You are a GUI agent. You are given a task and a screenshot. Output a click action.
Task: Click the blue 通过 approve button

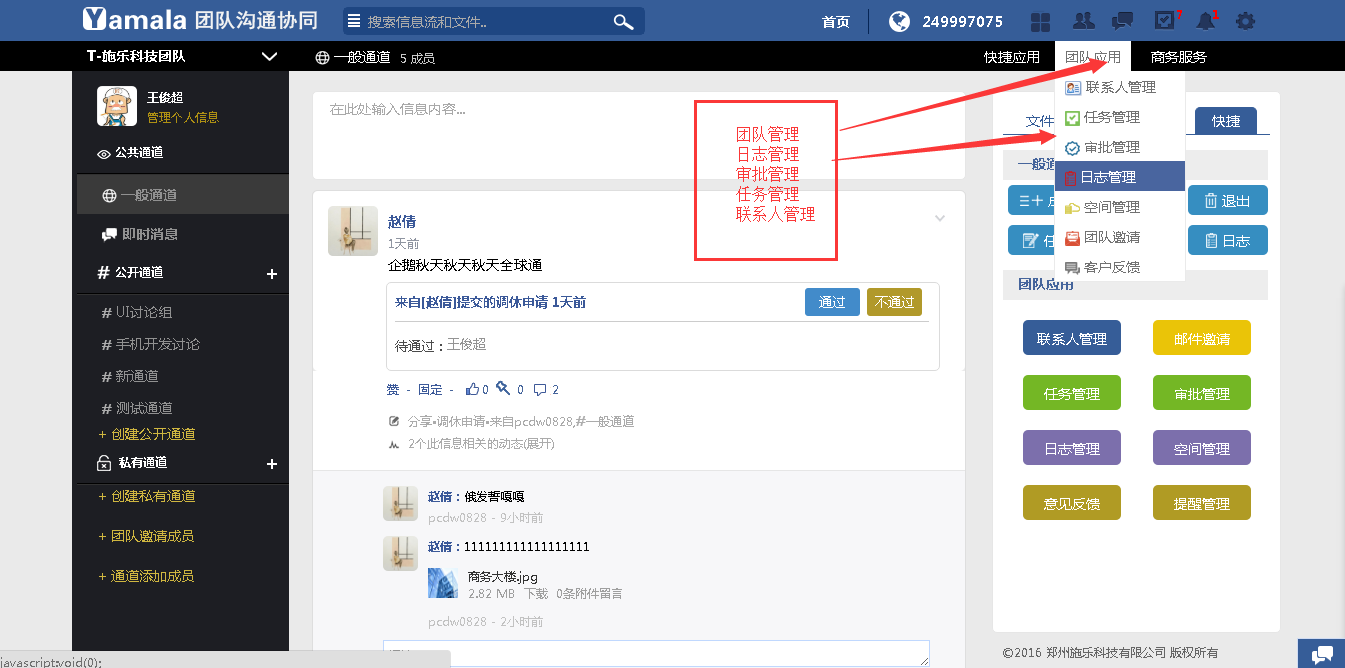832,302
